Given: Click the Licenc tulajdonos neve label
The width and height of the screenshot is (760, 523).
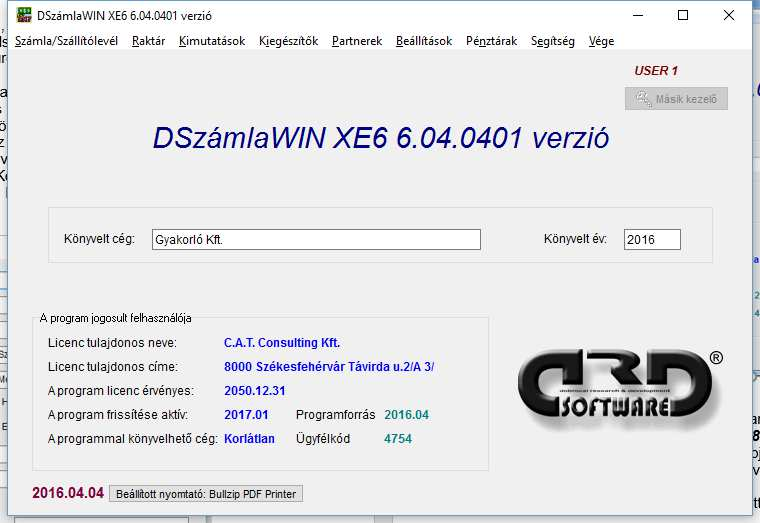Looking at the screenshot, I should (x=112, y=343).
